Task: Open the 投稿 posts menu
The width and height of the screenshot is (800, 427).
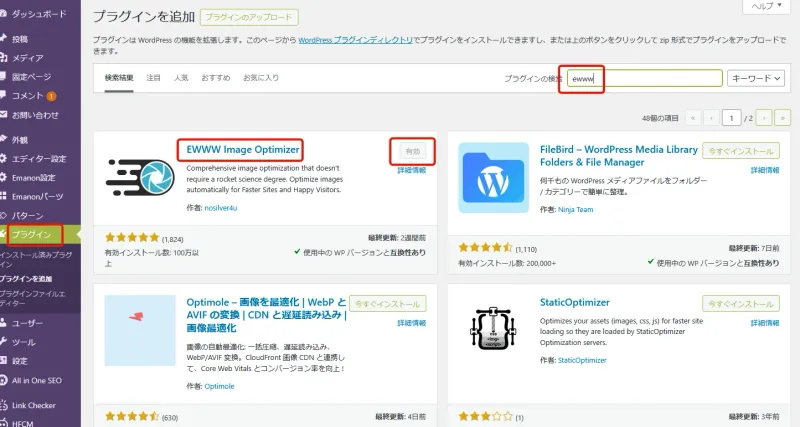Action: coord(20,39)
